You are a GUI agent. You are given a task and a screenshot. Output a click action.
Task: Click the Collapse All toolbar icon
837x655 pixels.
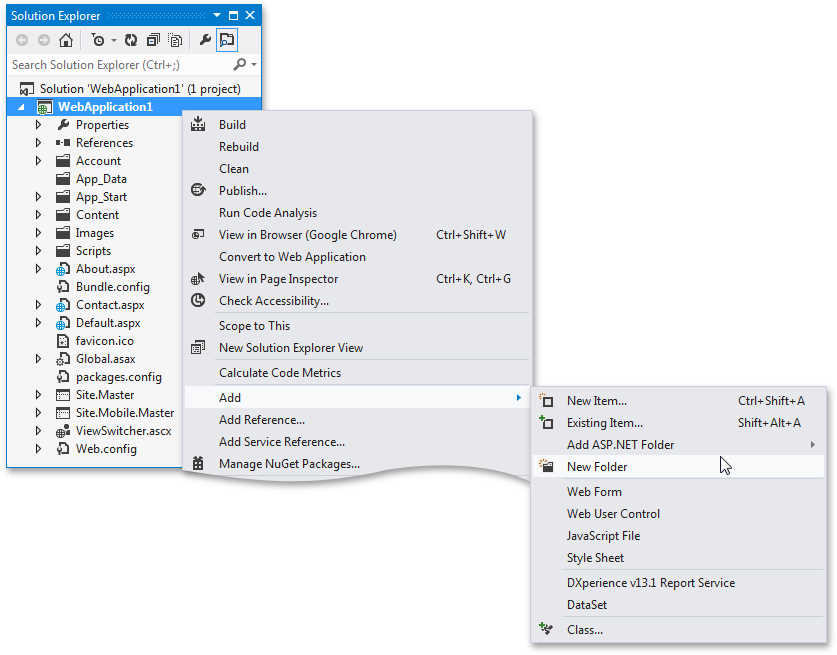[x=153, y=41]
